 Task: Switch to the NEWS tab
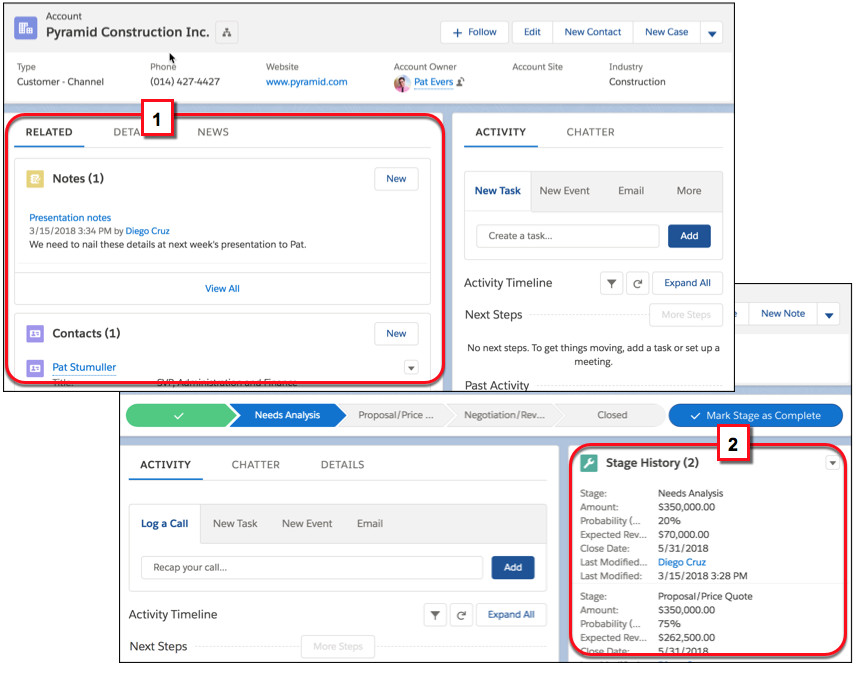pyautogui.click(x=213, y=132)
